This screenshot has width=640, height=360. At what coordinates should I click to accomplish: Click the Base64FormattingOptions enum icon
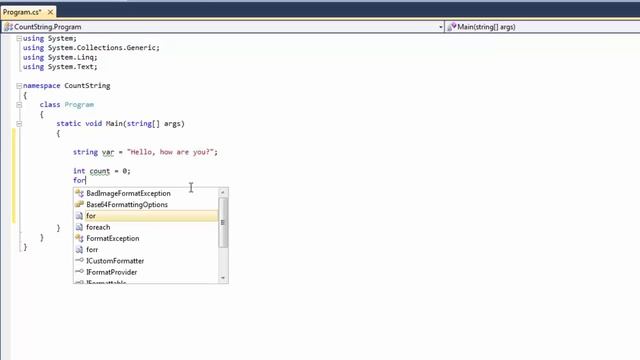pyautogui.click(x=79, y=204)
